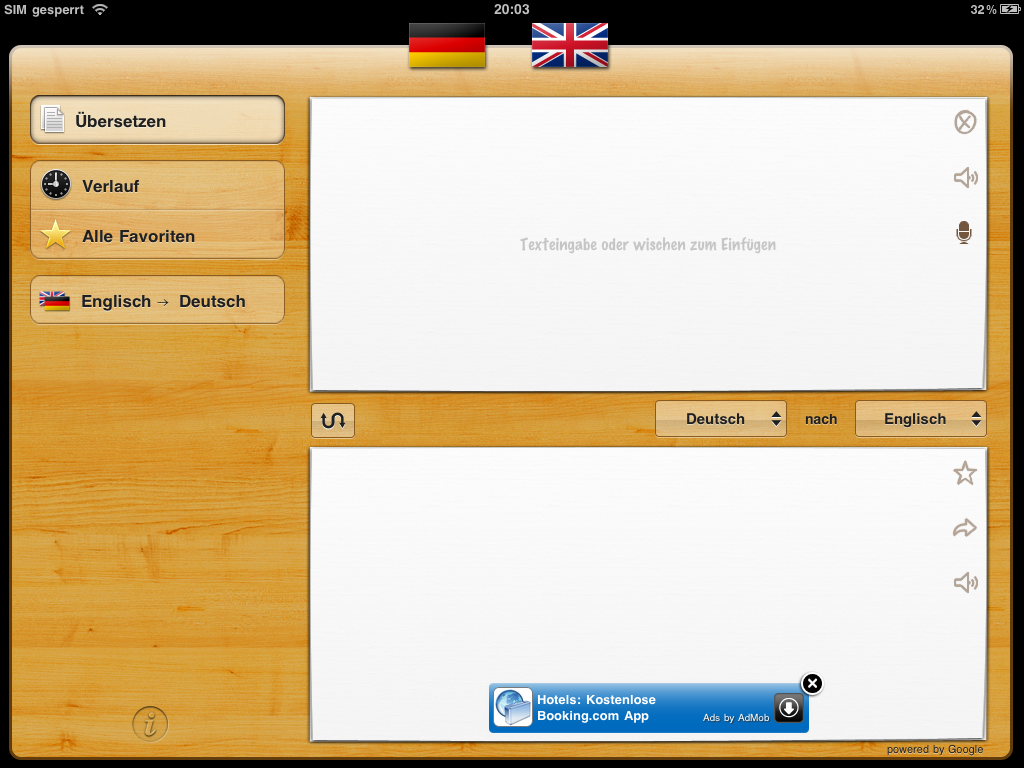Tap the text input area to enter text
Viewport: 1024px width, 768px height.
tap(647, 243)
